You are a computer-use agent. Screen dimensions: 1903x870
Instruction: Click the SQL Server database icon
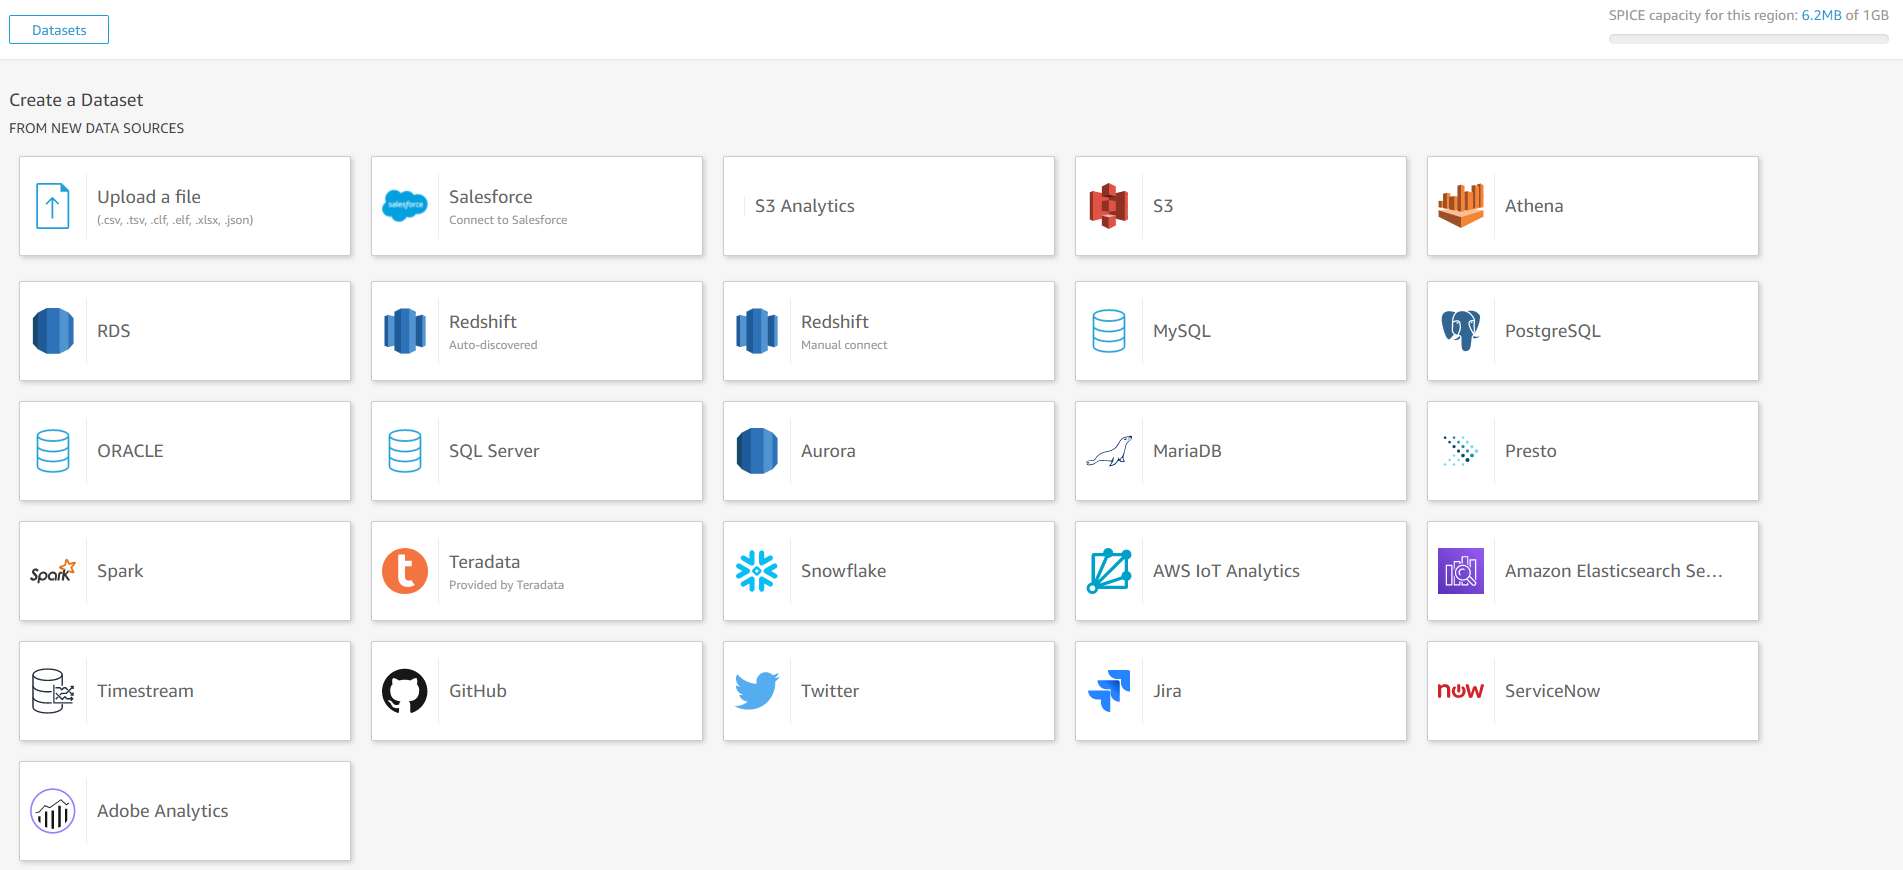405,451
